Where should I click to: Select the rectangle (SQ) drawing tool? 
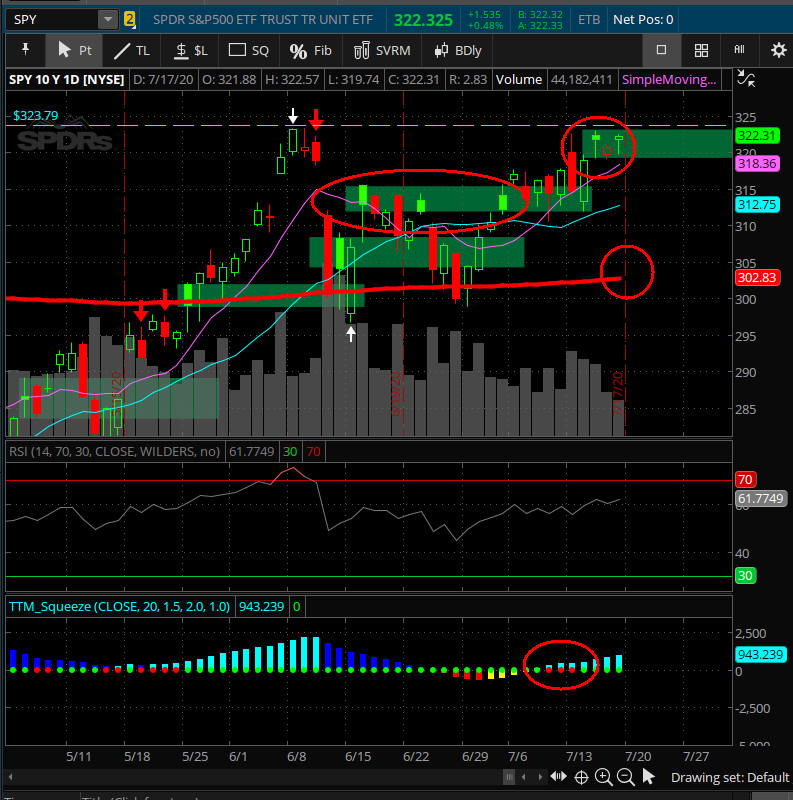coord(249,50)
